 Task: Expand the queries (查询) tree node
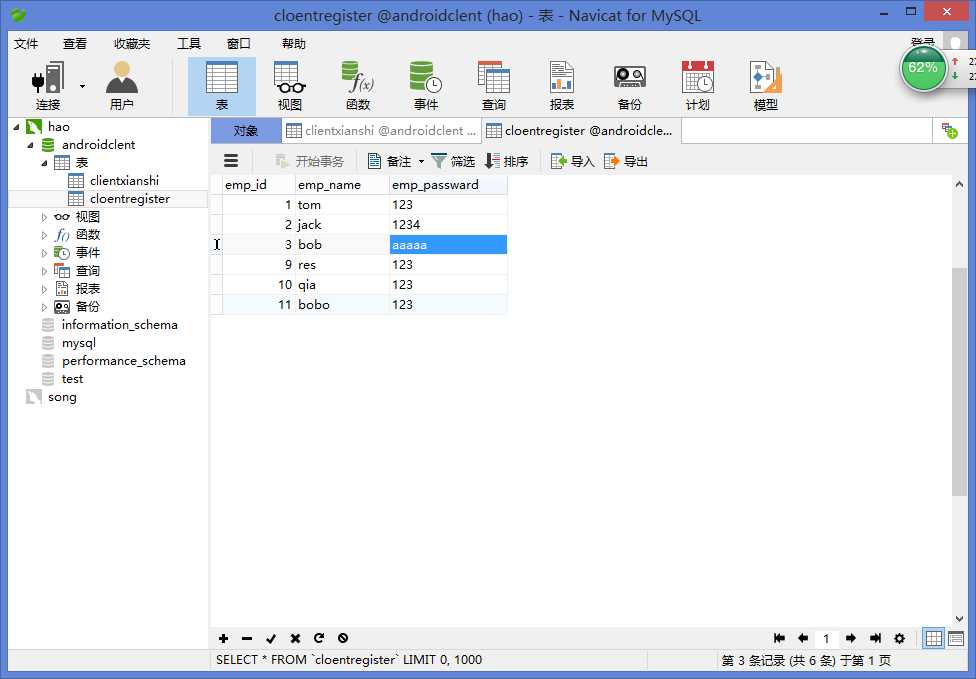tap(44, 271)
